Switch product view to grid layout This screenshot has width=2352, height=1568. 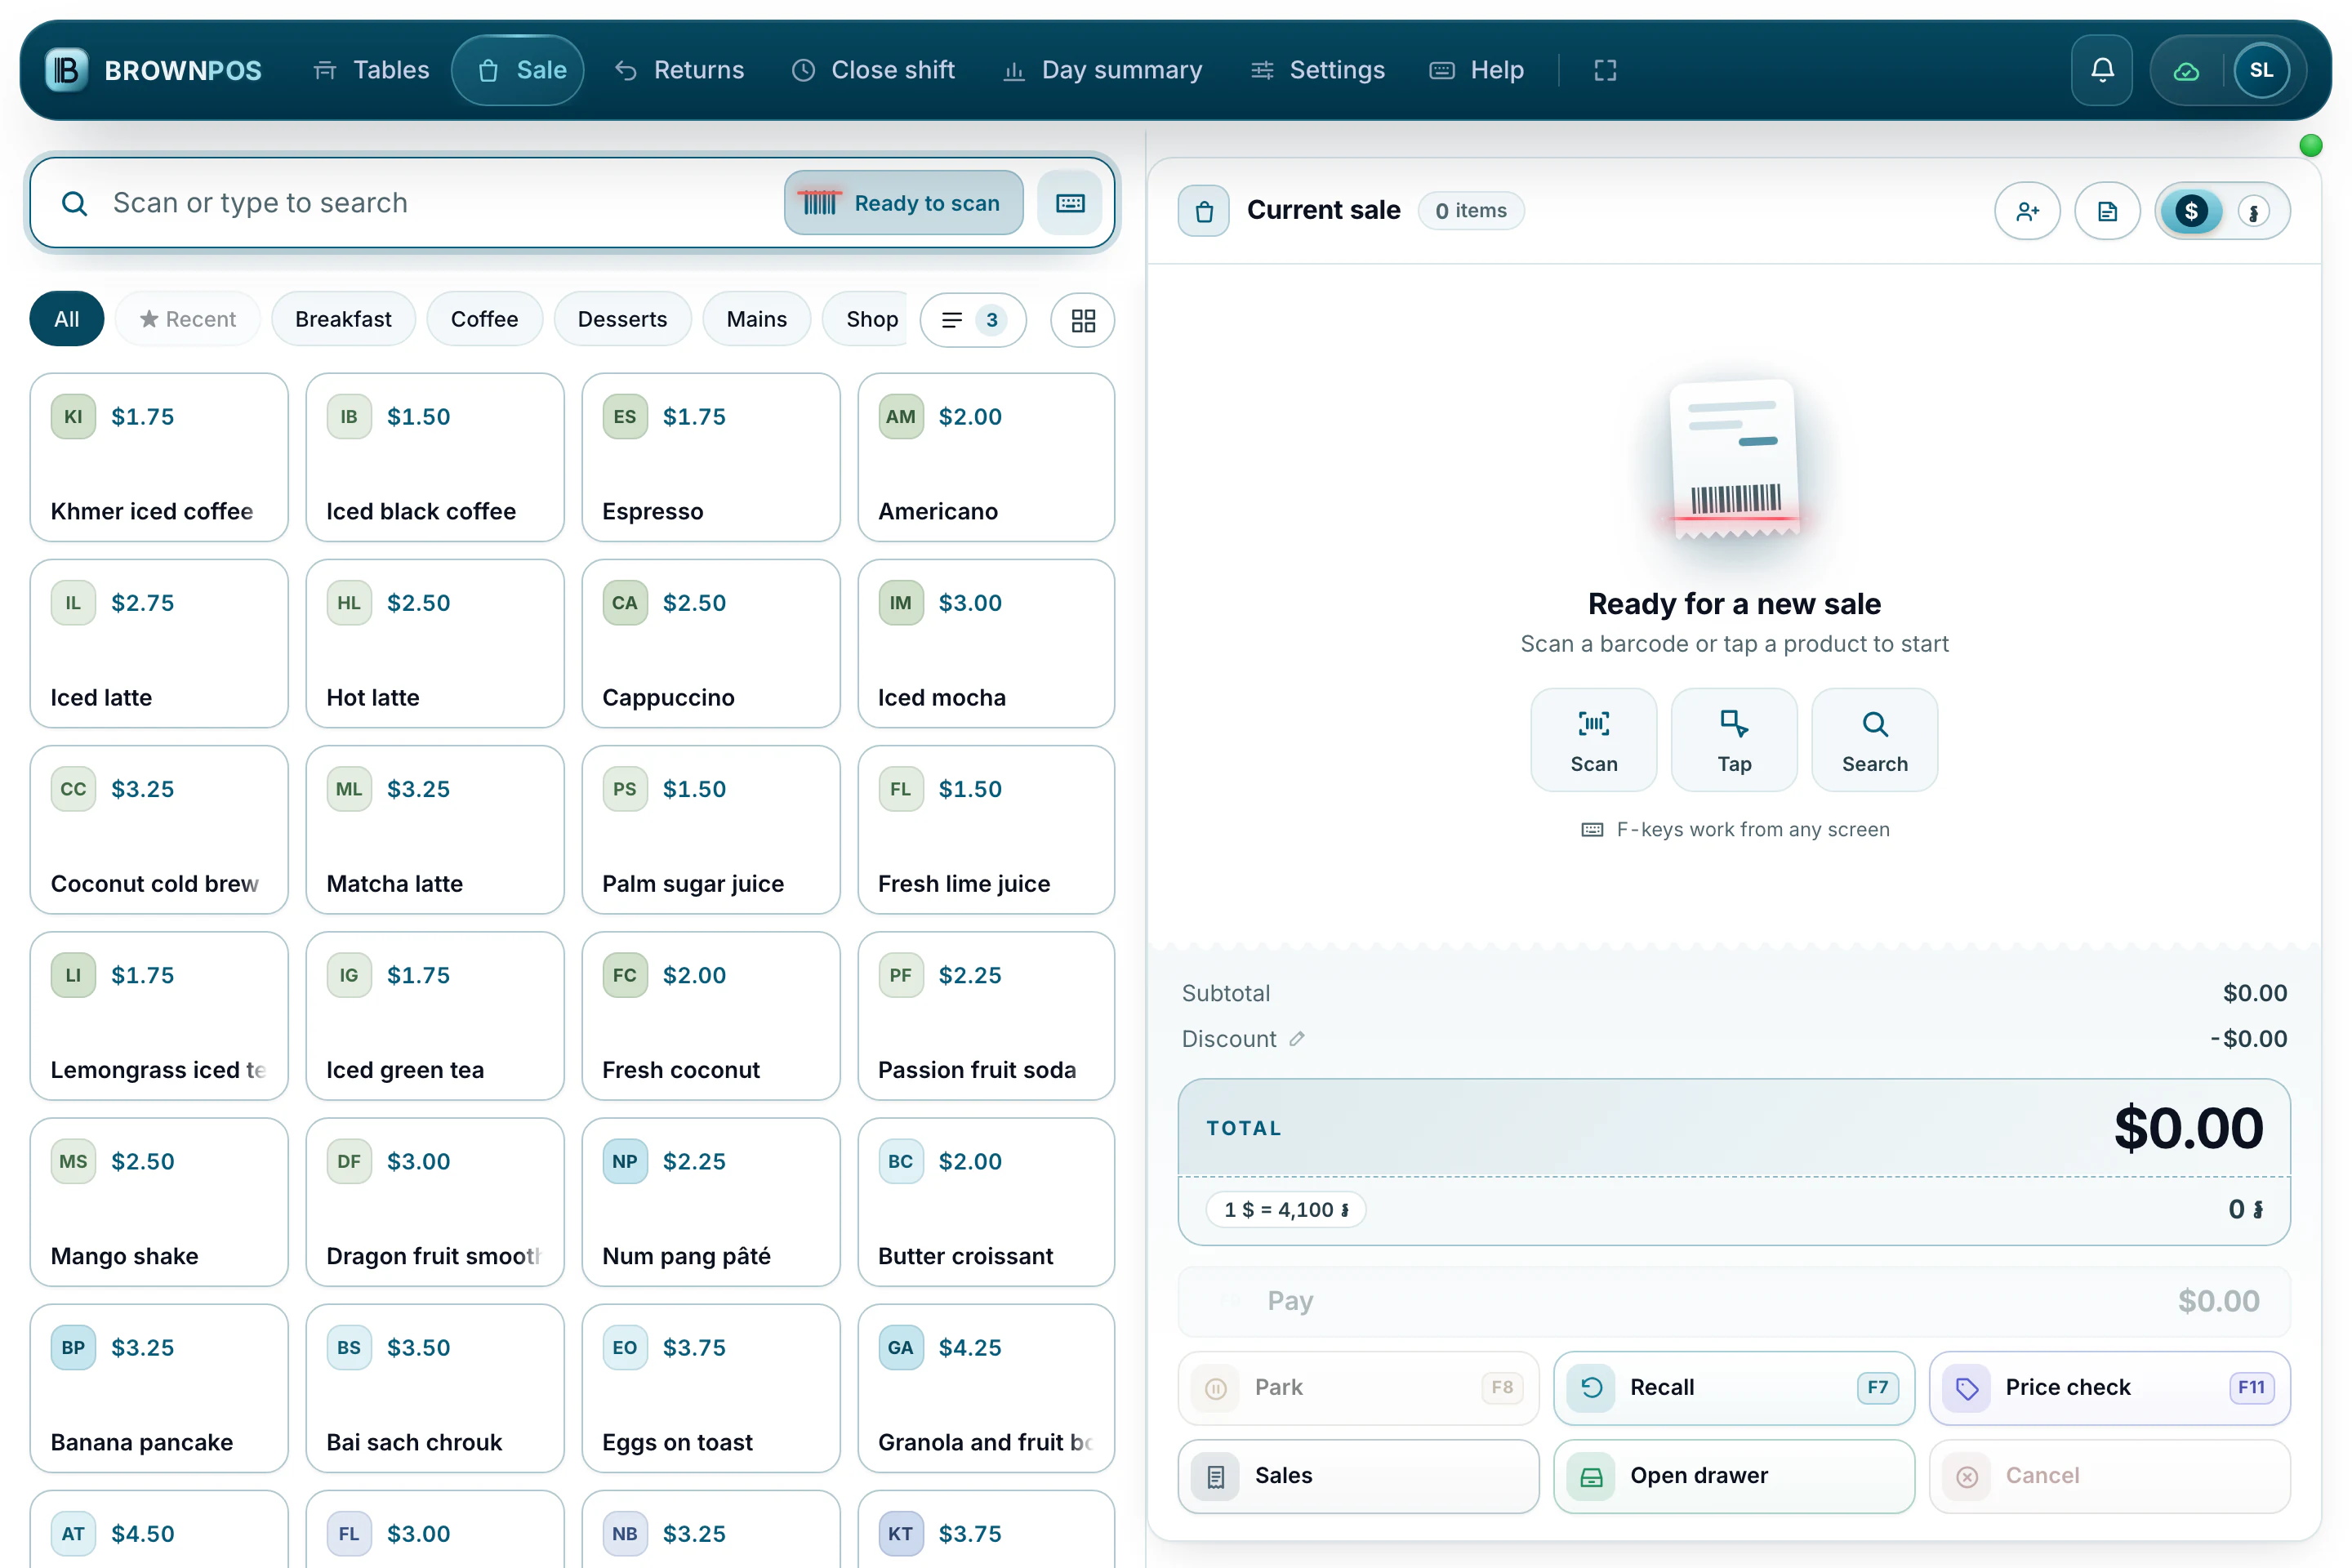point(1083,320)
